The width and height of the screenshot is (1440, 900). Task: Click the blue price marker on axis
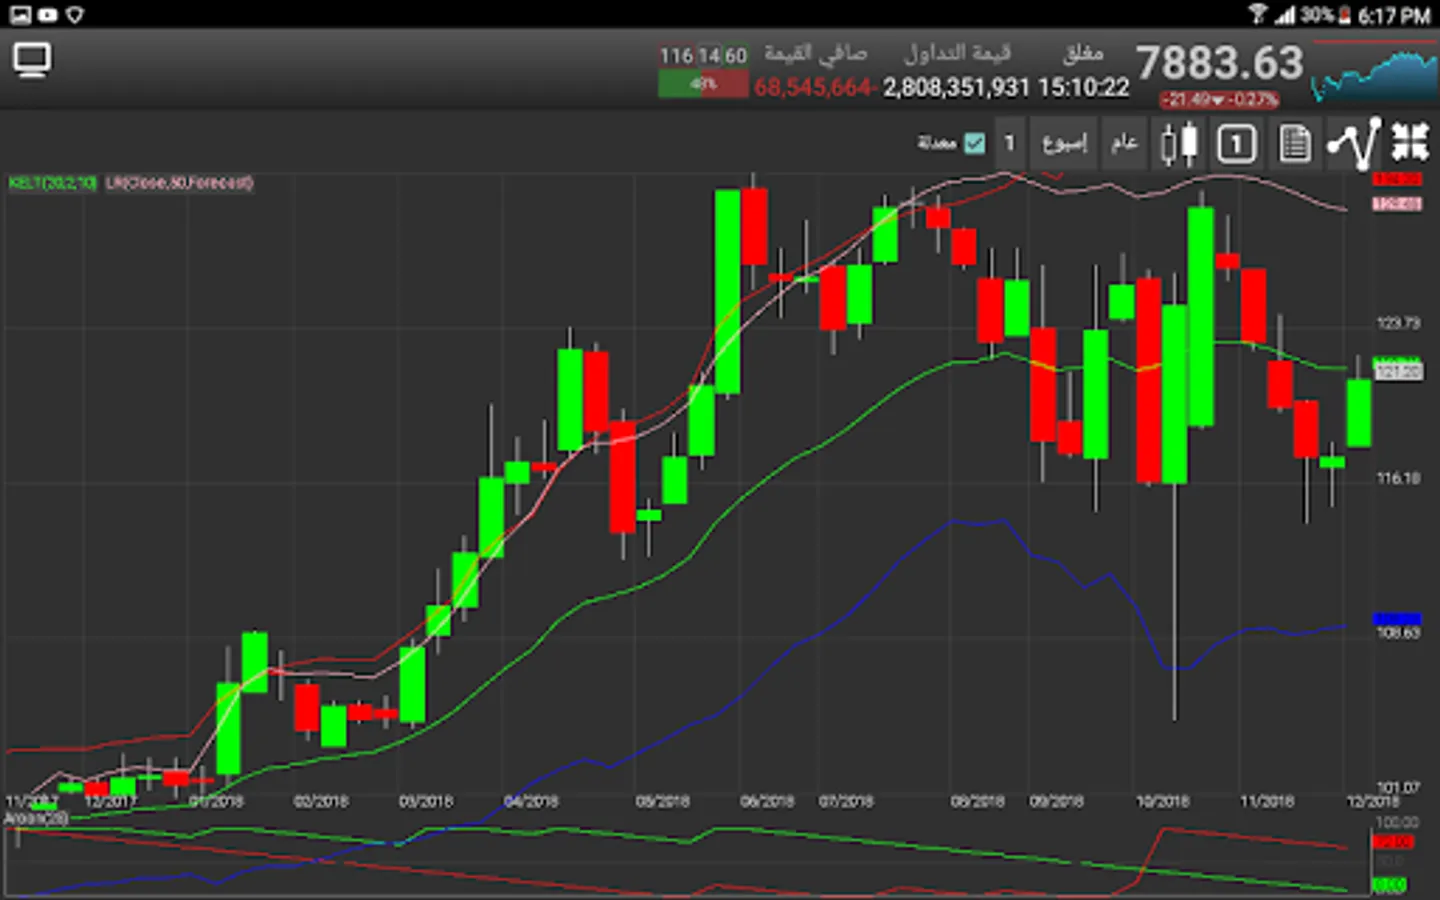[x=1397, y=619]
